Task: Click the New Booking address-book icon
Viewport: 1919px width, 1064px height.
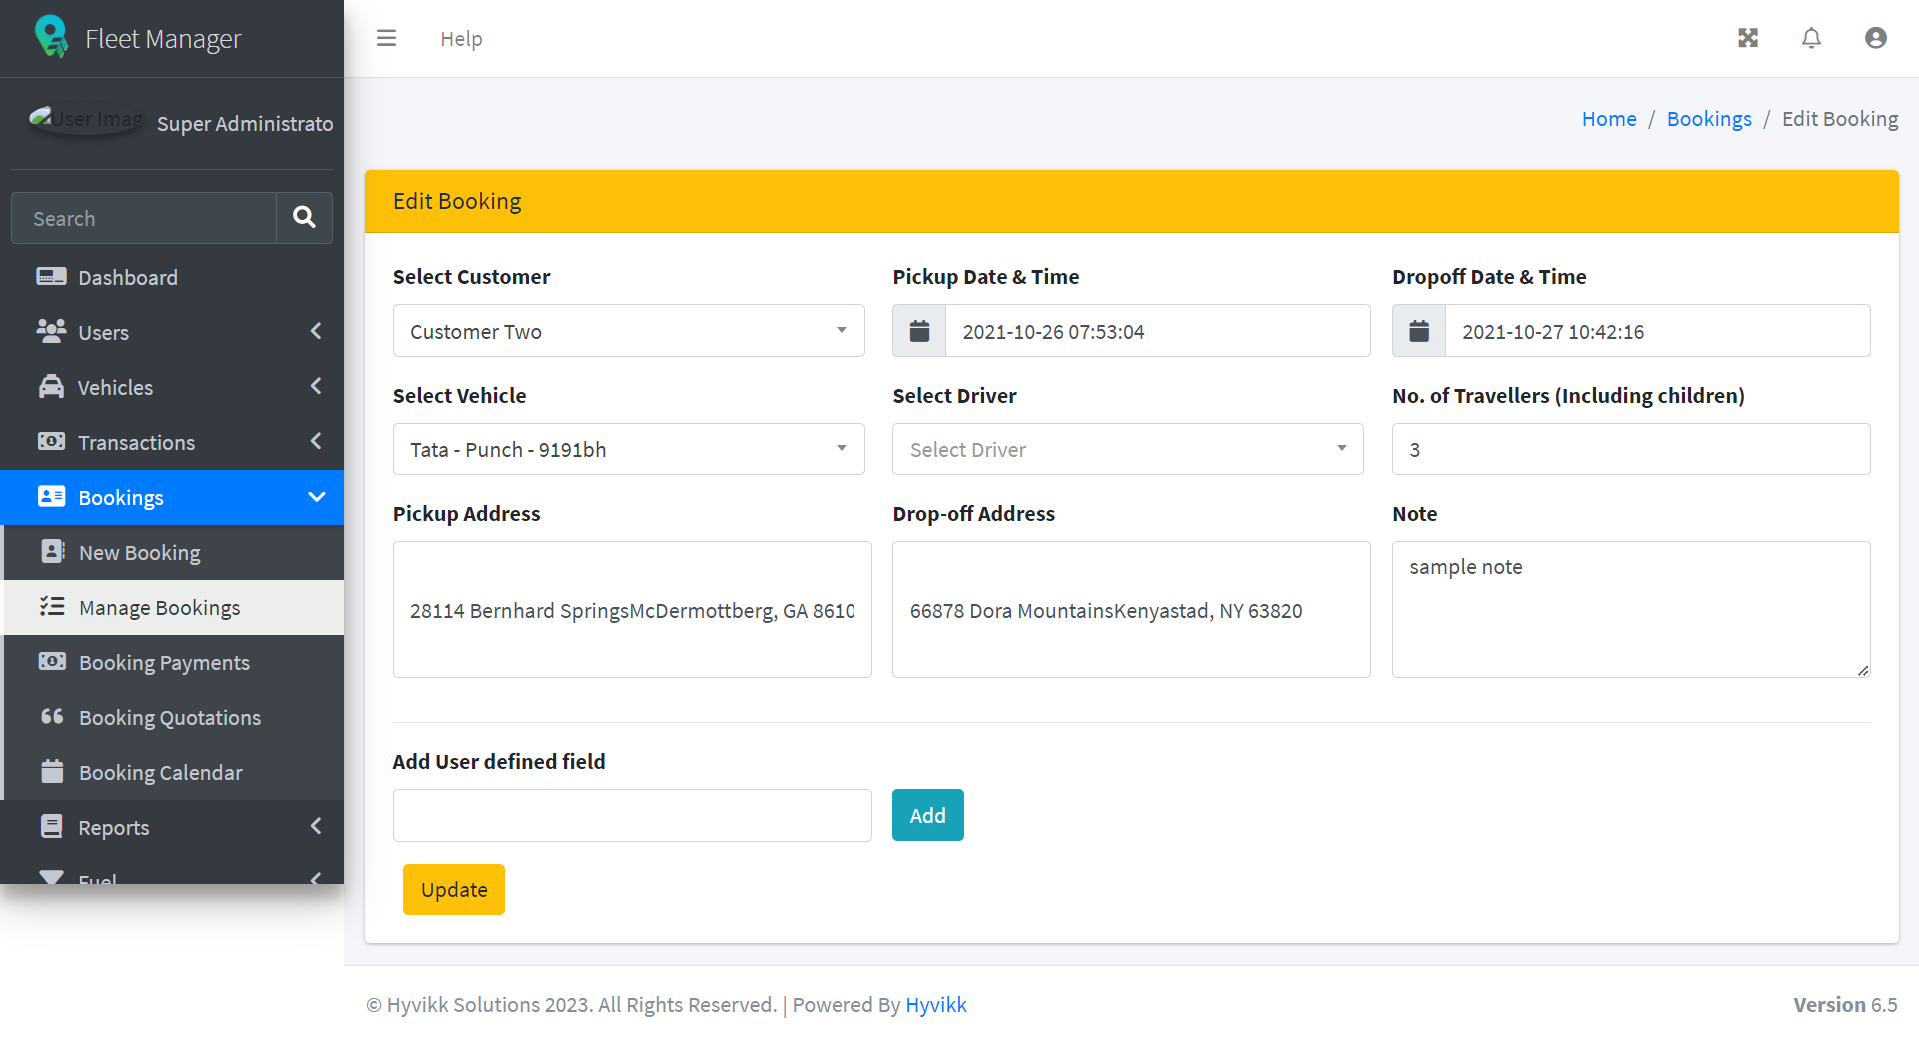Action: (53, 552)
